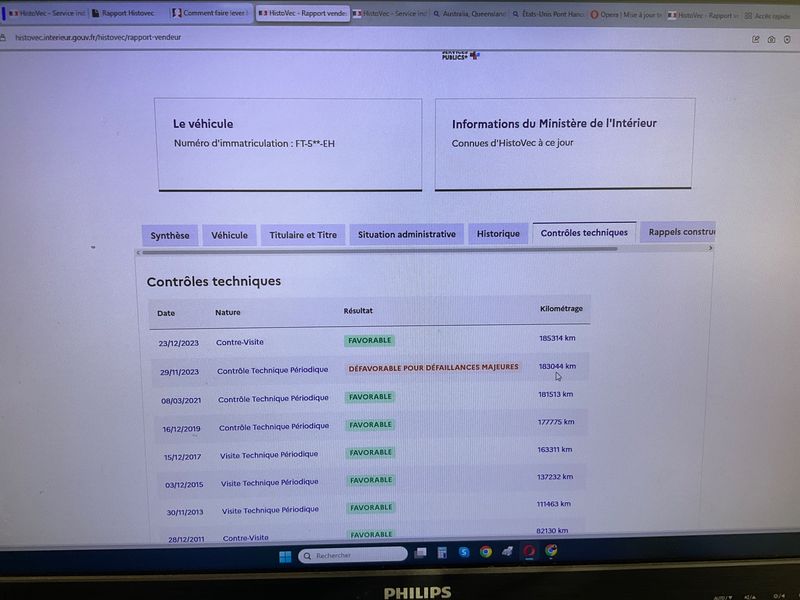The image size is (800, 600).
Task: Click the 183044 km mileage cell
Action: pos(557,366)
